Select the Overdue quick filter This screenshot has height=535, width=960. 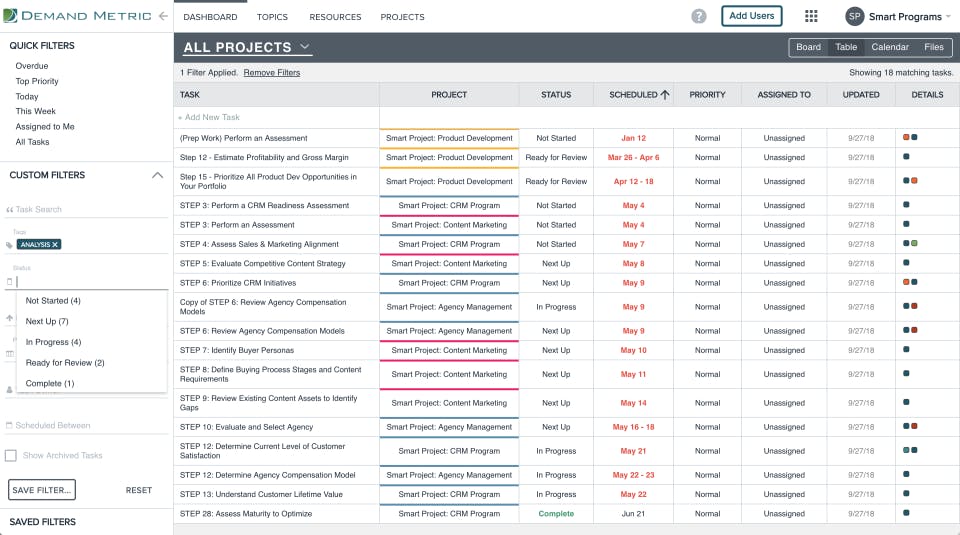tap(32, 65)
